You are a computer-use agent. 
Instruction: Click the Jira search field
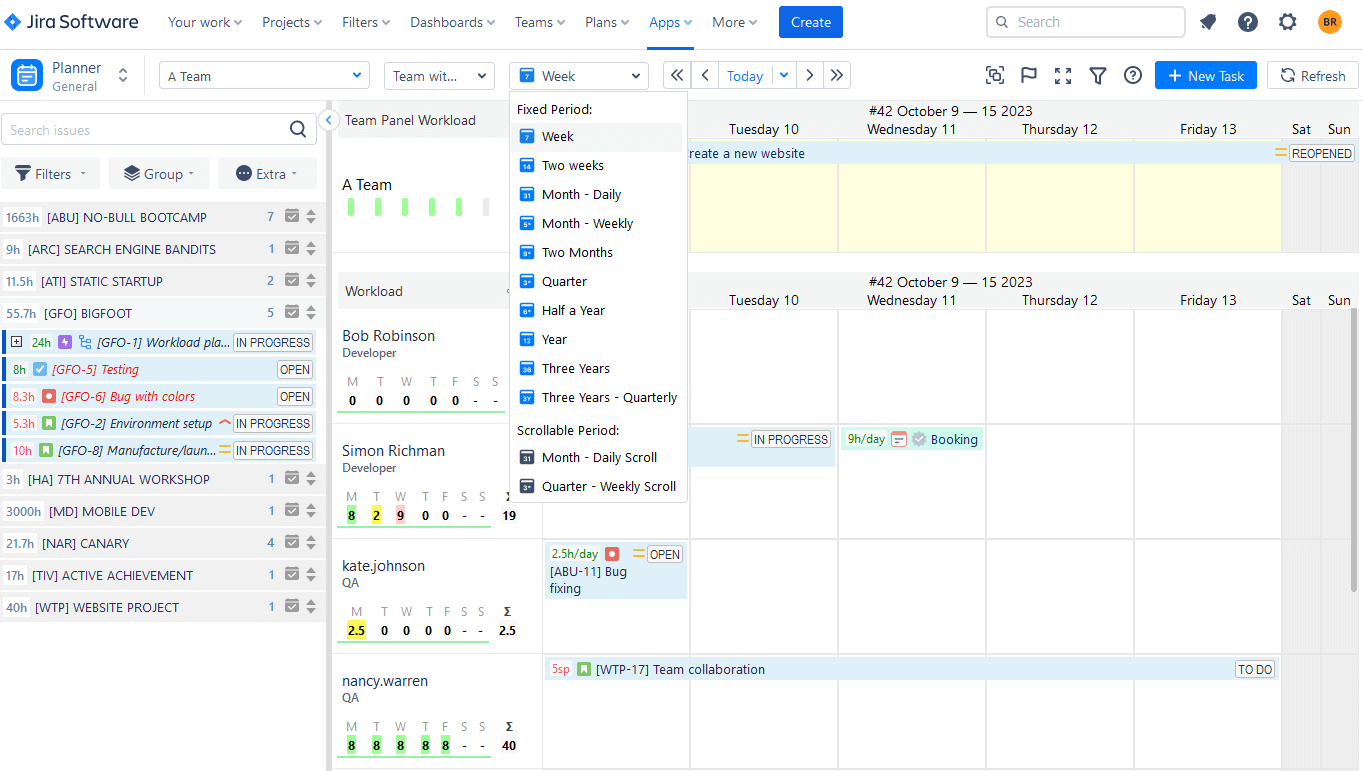tap(1086, 22)
